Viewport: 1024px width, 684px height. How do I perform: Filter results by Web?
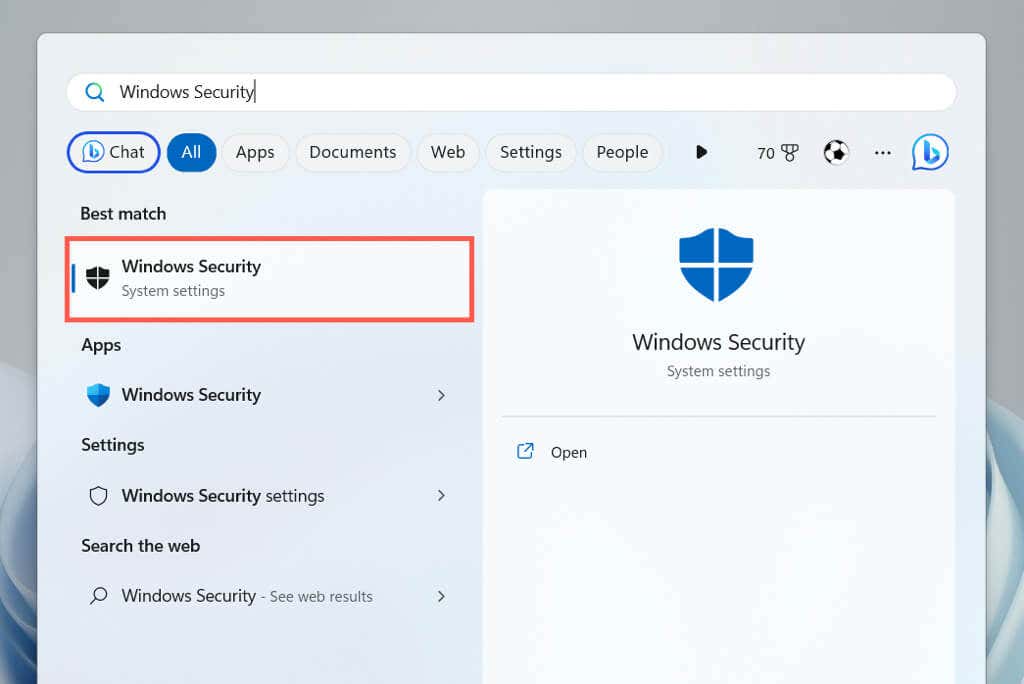tap(447, 152)
